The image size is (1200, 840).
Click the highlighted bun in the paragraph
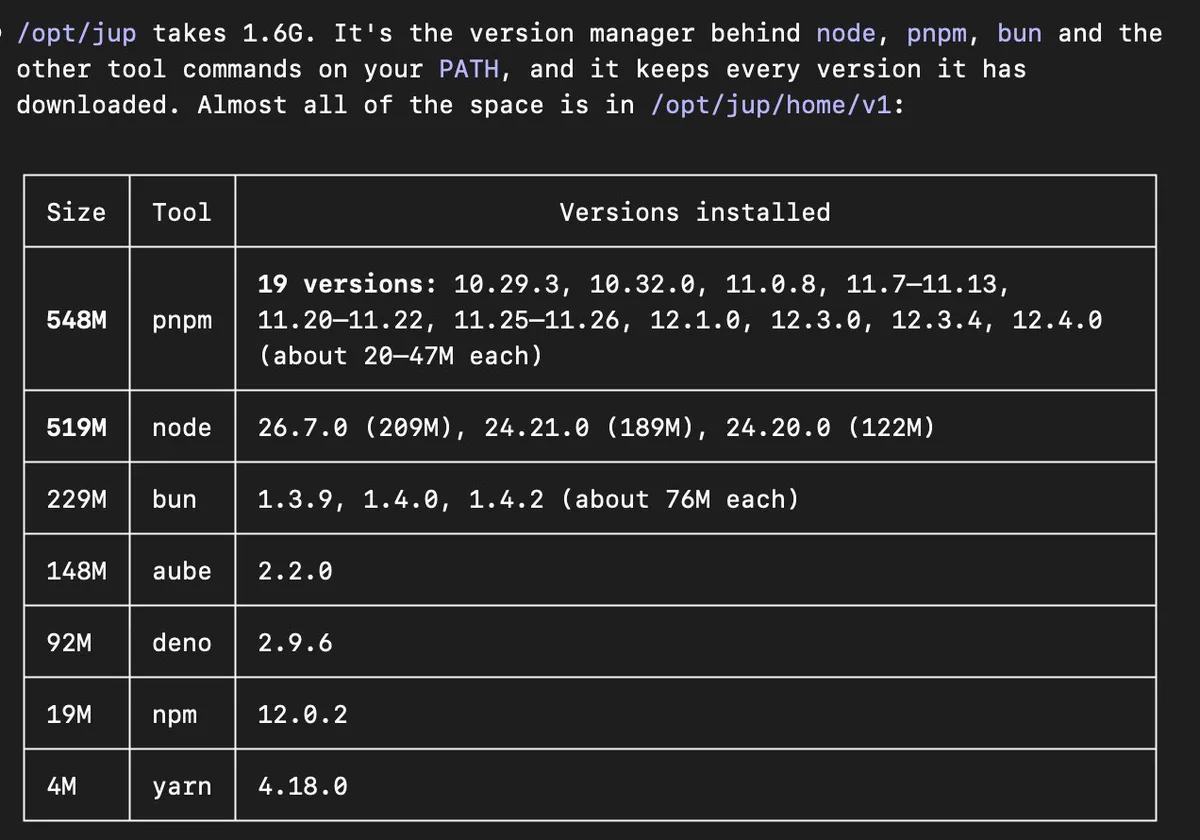(x=1019, y=33)
